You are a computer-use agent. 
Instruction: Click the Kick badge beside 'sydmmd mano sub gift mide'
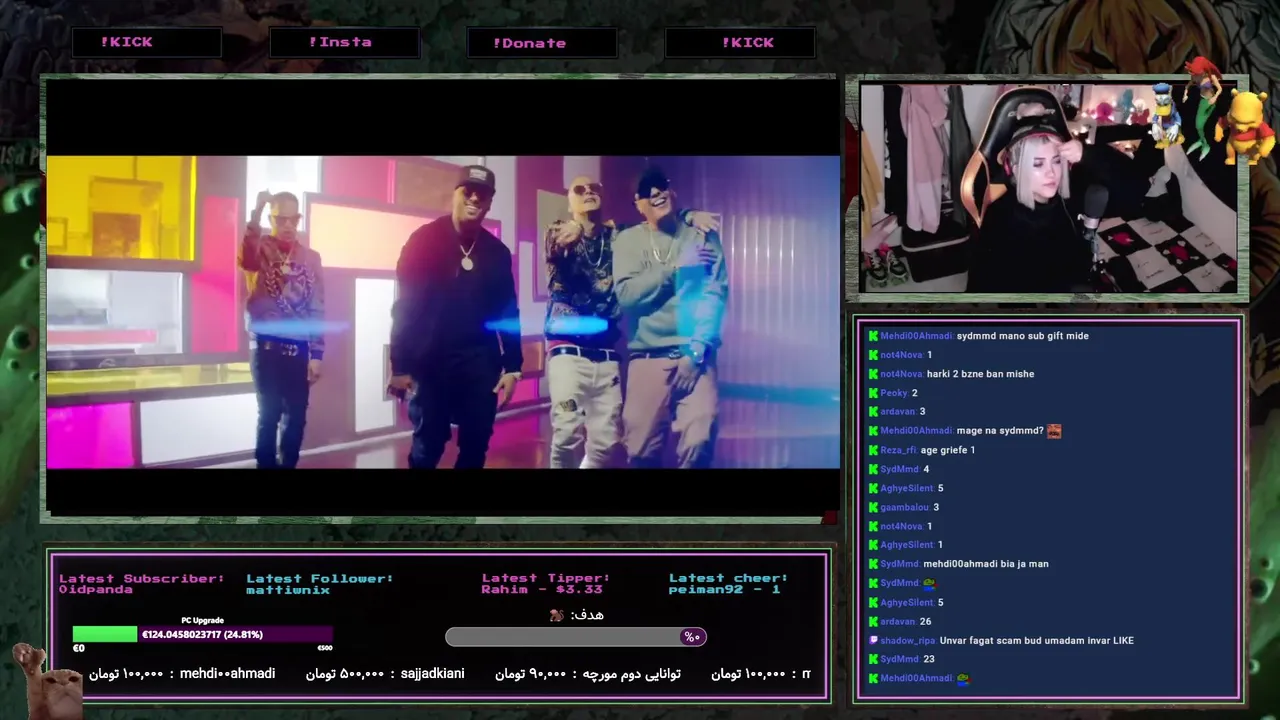[873, 336]
